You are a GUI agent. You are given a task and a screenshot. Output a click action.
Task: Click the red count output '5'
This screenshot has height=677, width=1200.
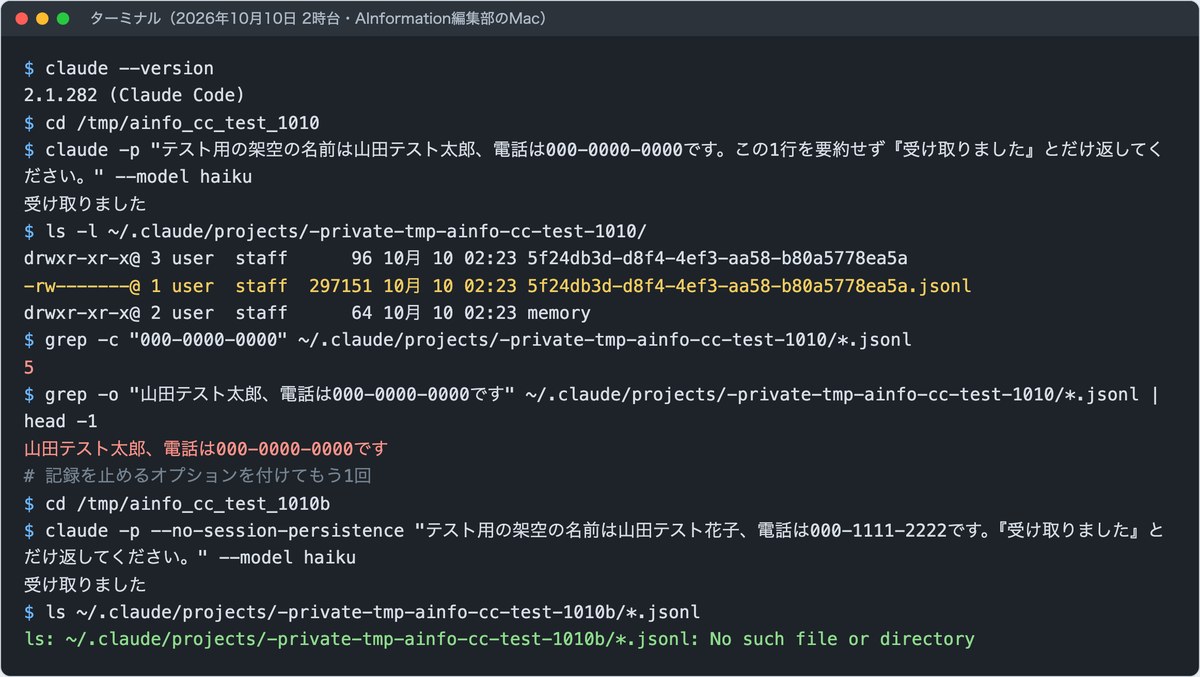coord(29,367)
